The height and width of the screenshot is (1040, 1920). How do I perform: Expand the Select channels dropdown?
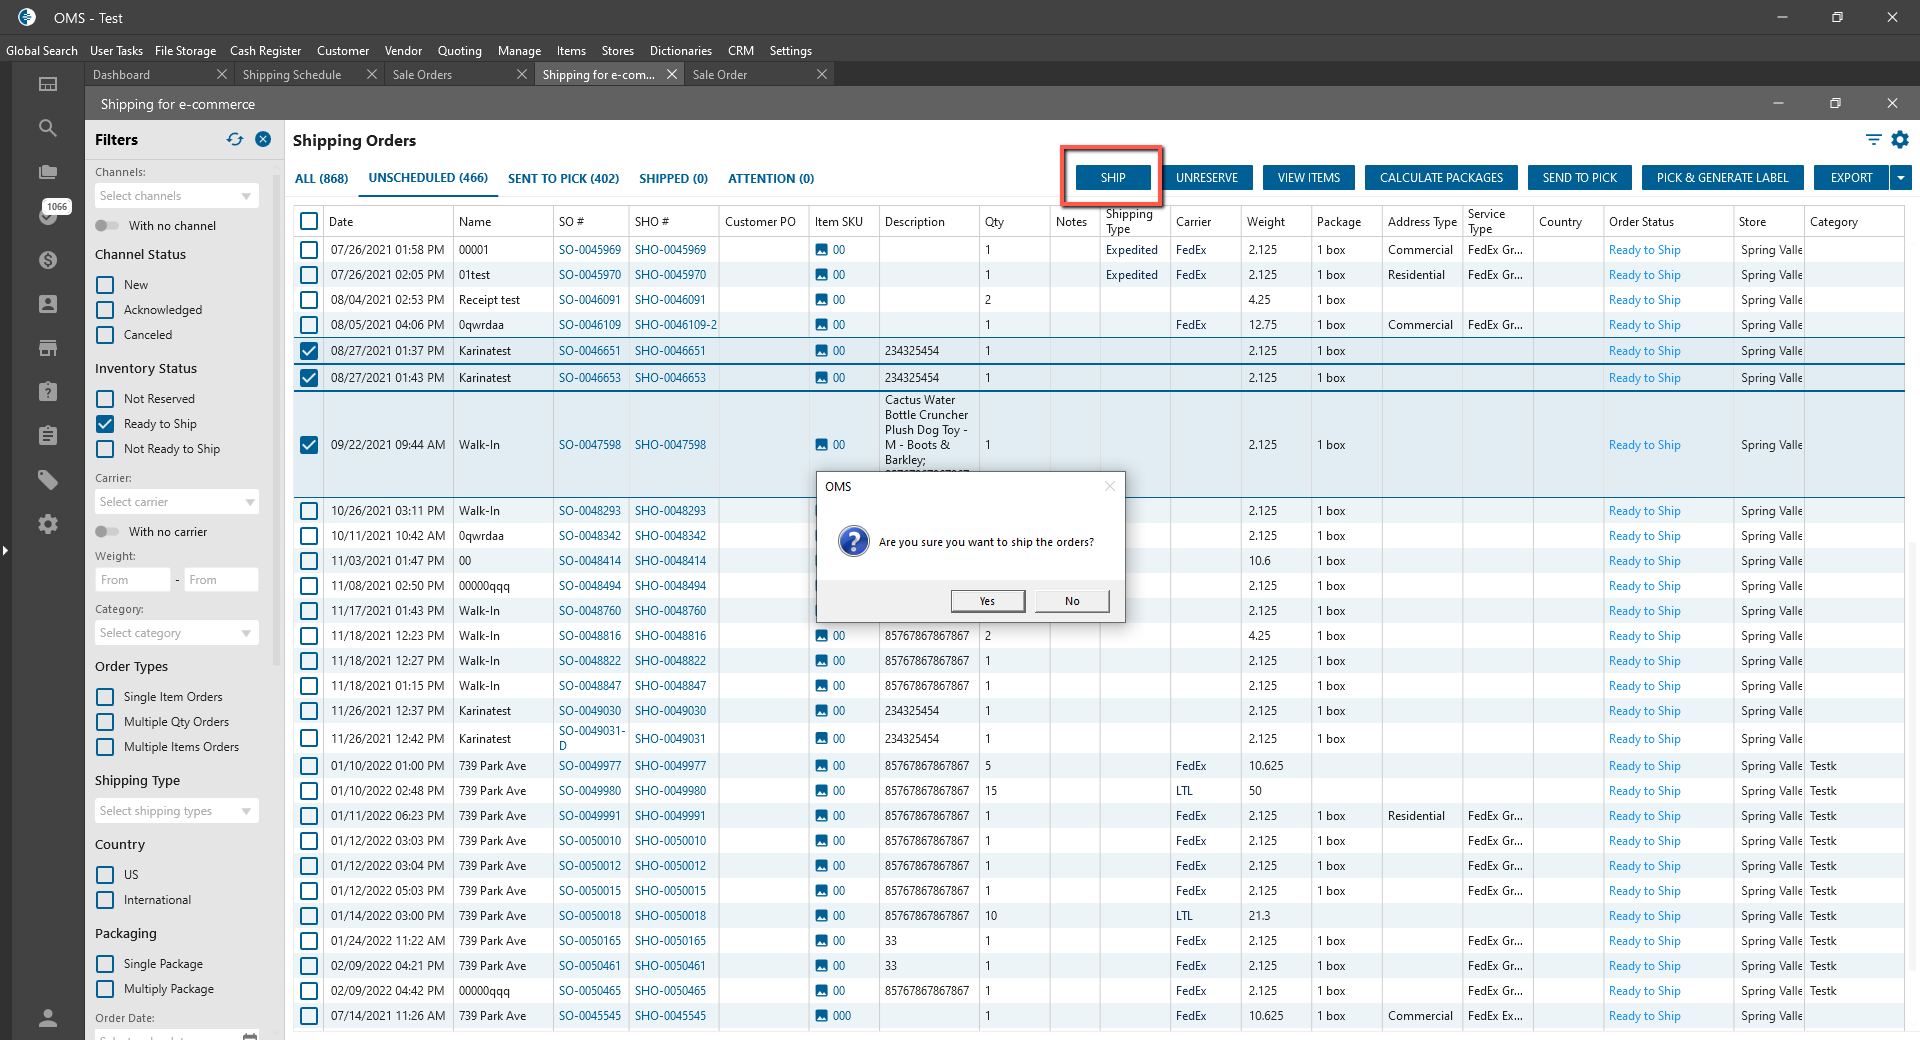tap(177, 196)
